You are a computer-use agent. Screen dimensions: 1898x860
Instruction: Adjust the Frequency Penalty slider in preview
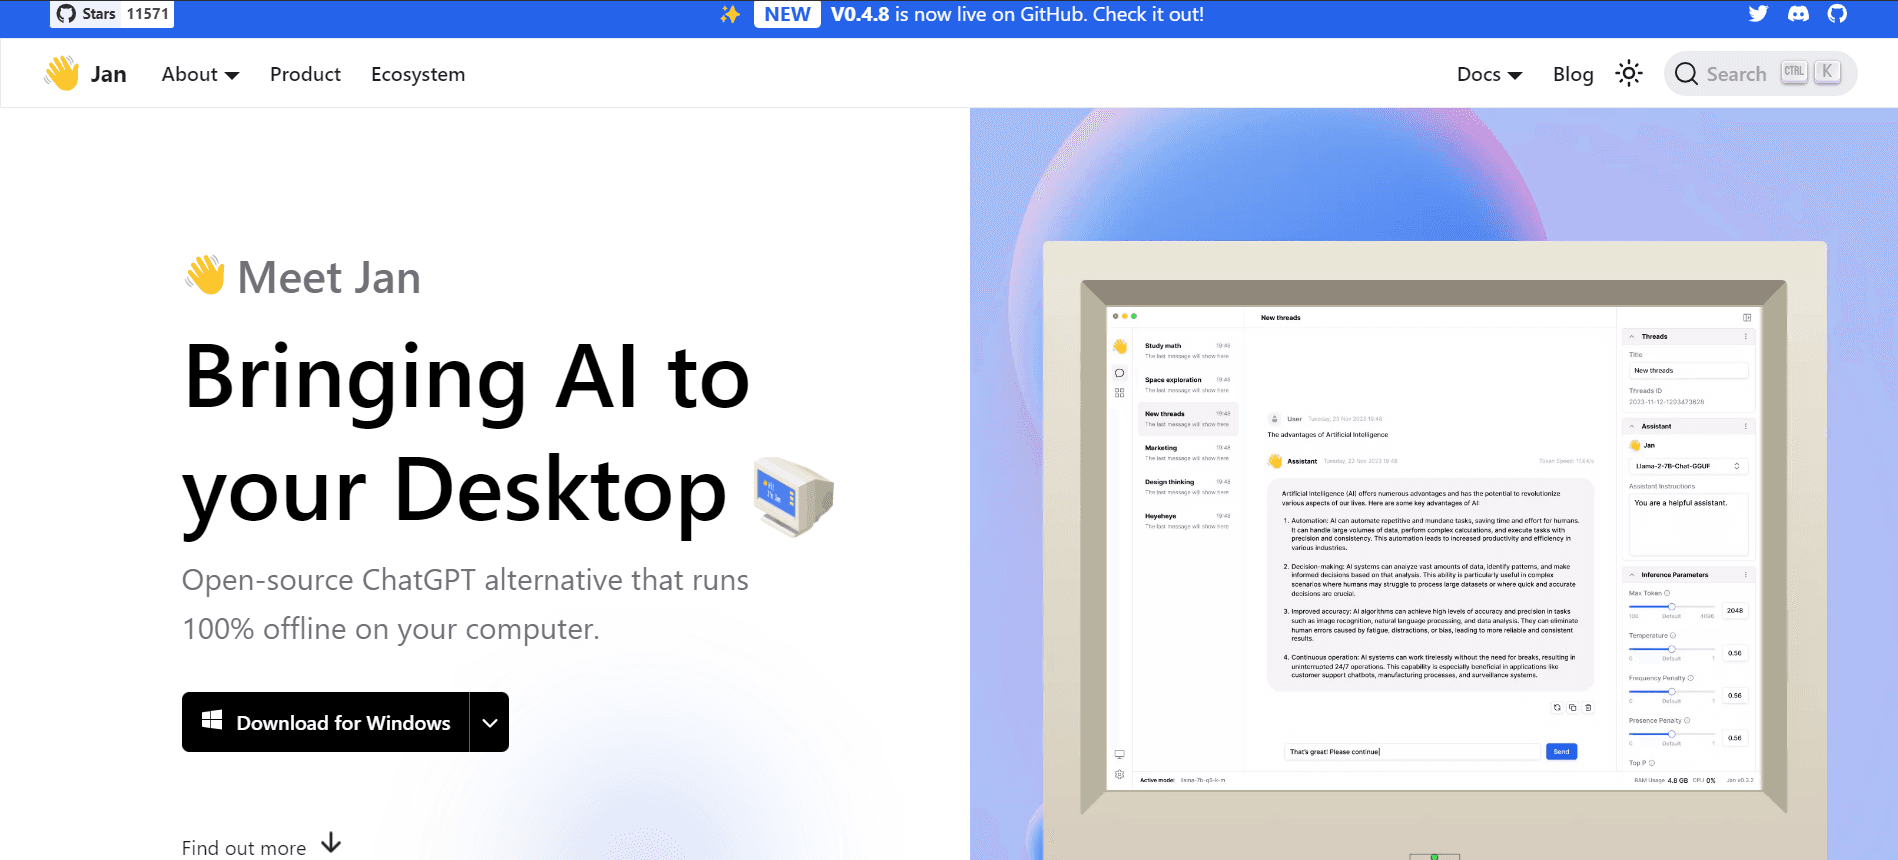pos(1671,691)
